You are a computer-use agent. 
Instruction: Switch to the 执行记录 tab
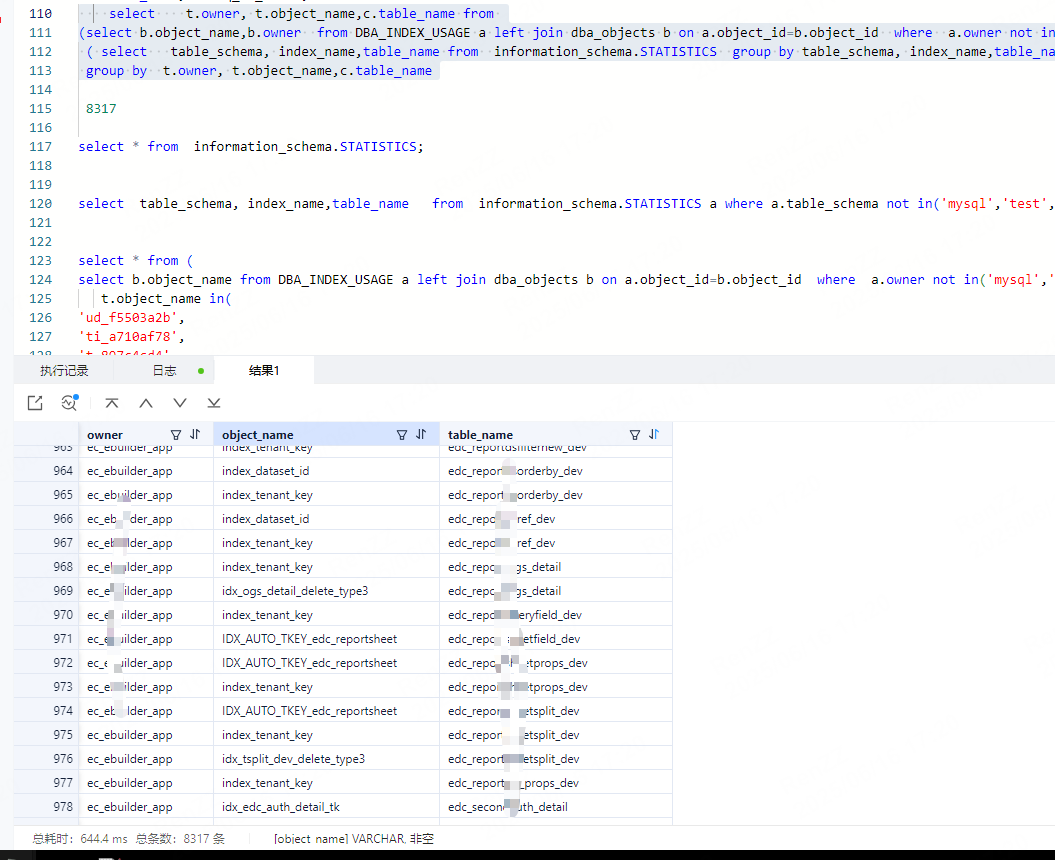click(x=64, y=371)
